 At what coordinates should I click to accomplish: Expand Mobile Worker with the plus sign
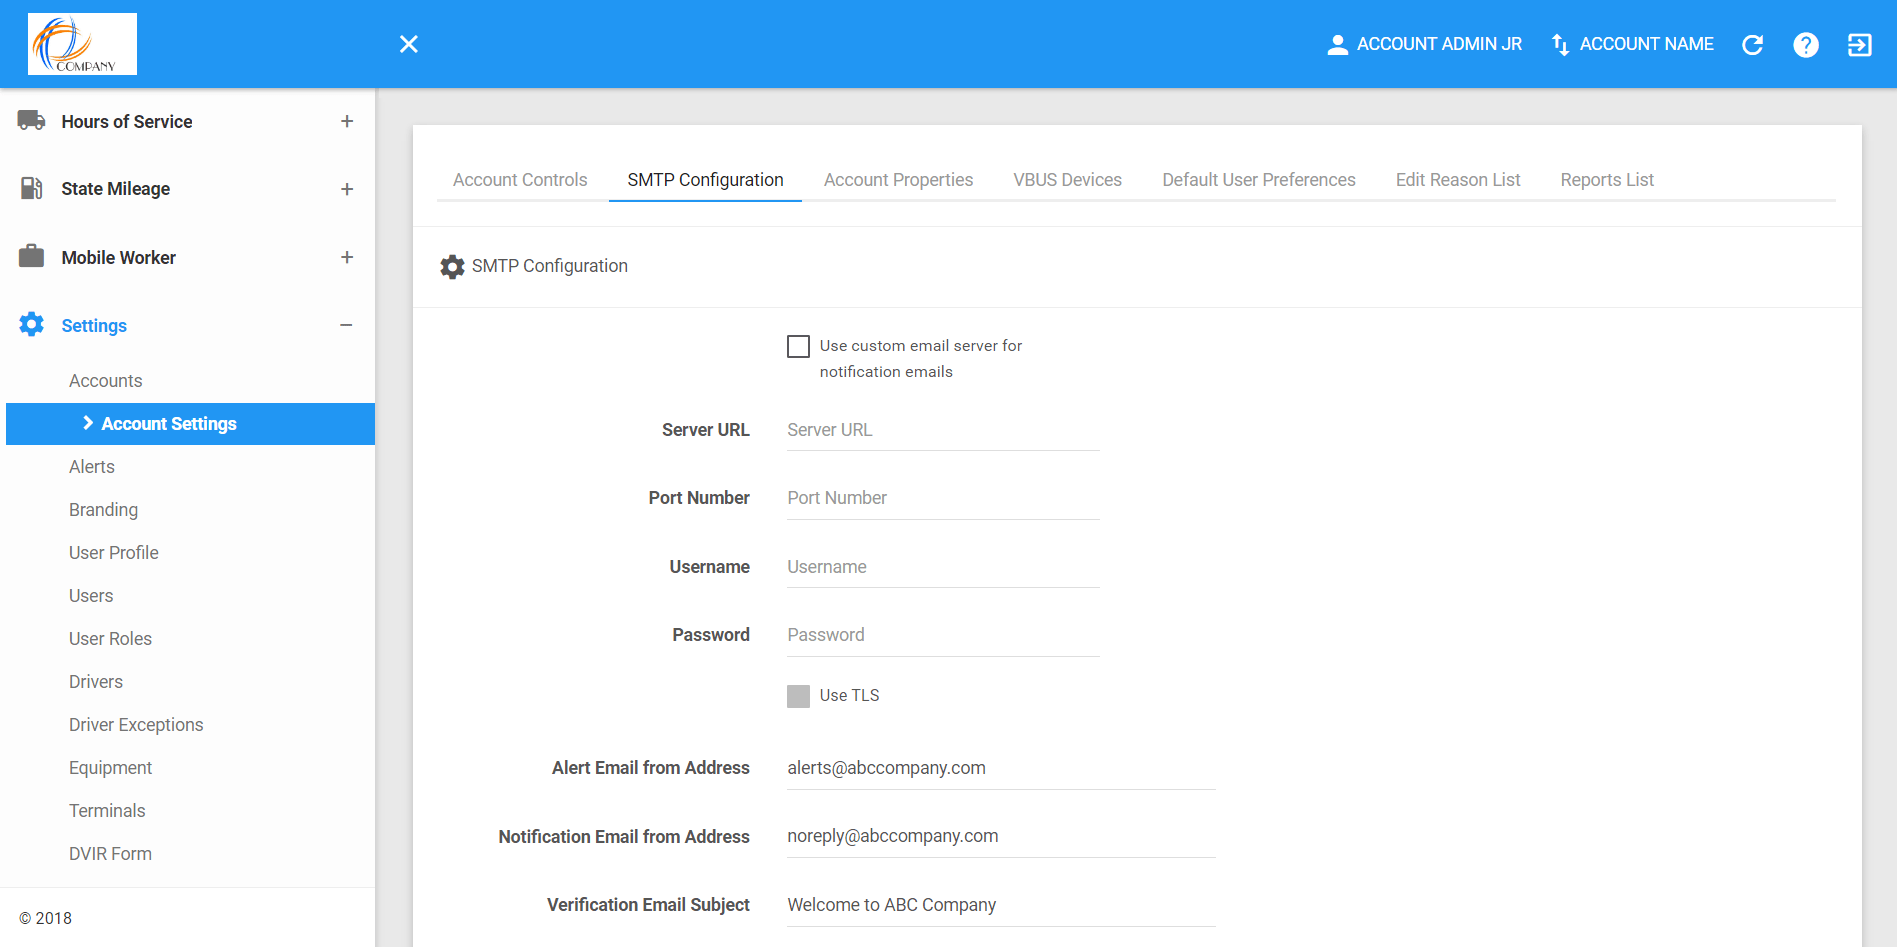[347, 257]
